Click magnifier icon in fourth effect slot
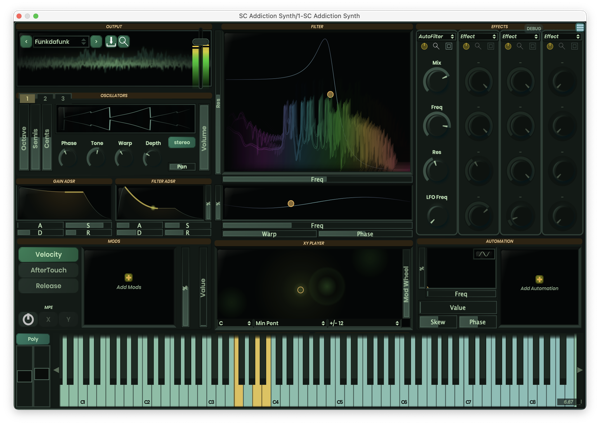The image size is (600, 425). point(562,47)
